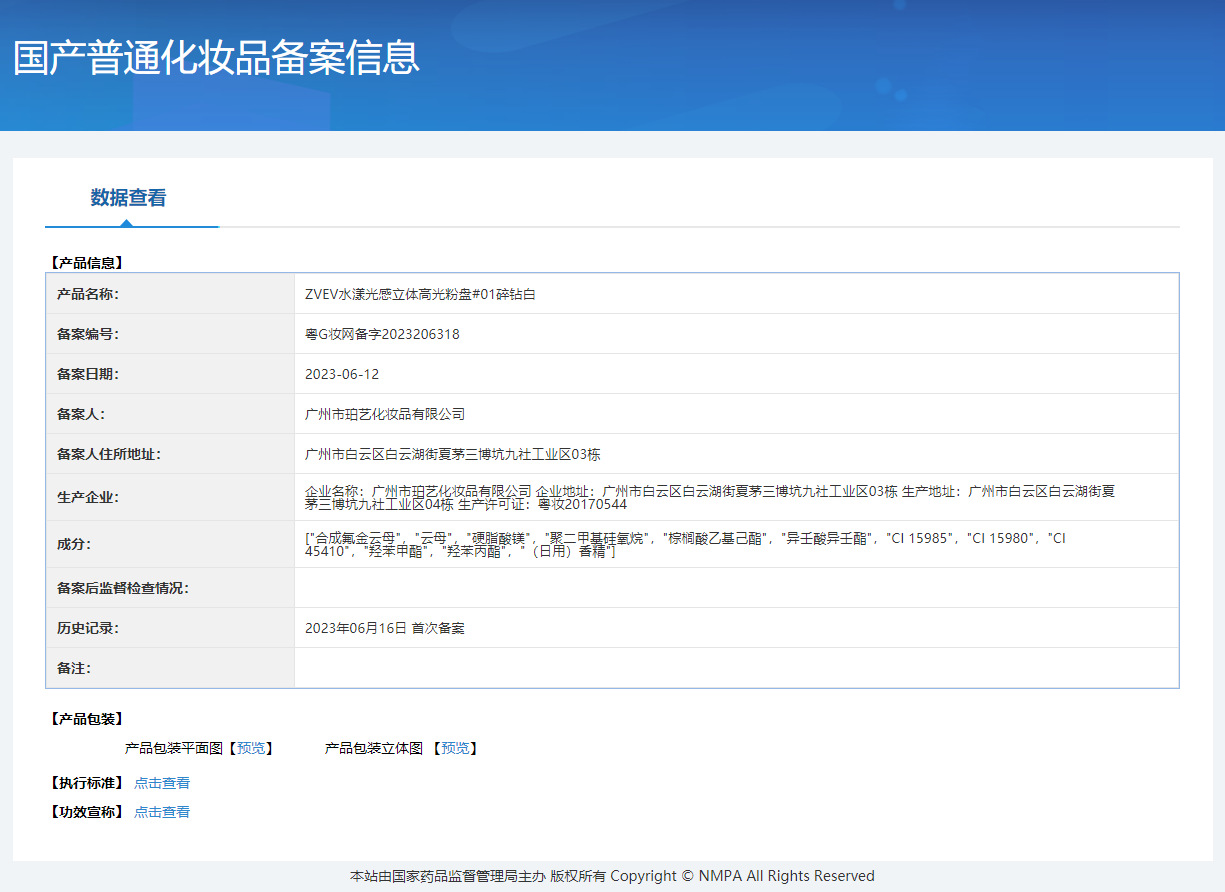1225x892 pixels.
Task: Select product name ZVEV水漾光感立体高光粉盘#01碎钻白
Action: (420, 294)
